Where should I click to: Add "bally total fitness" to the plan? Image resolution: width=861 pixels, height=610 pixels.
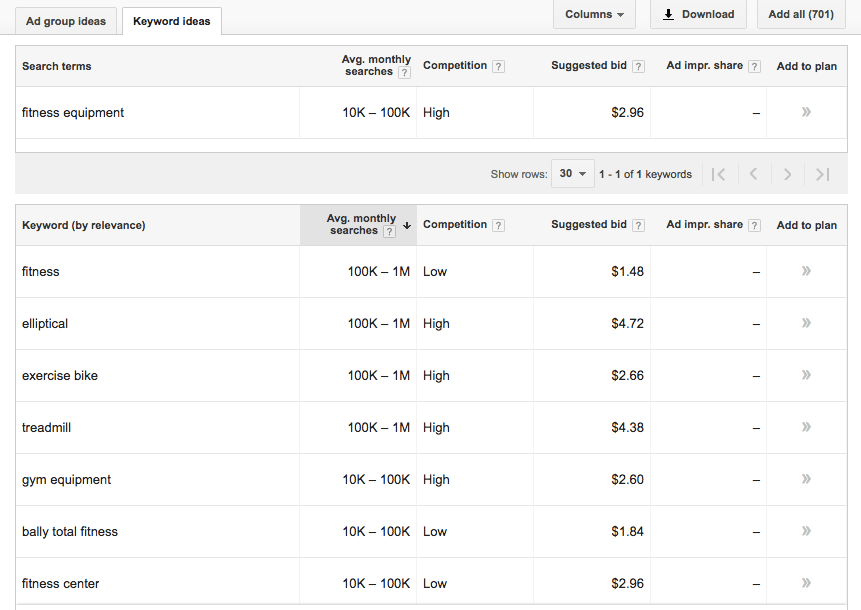click(x=806, y=531)
